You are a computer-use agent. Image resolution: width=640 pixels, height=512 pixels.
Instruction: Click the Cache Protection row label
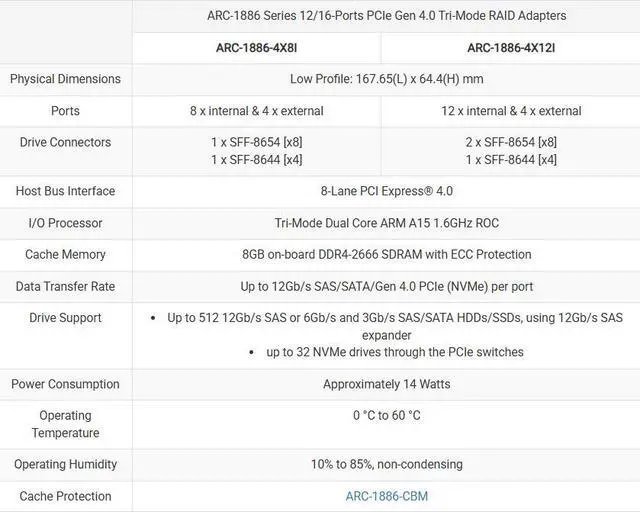(x=65, y=496)
